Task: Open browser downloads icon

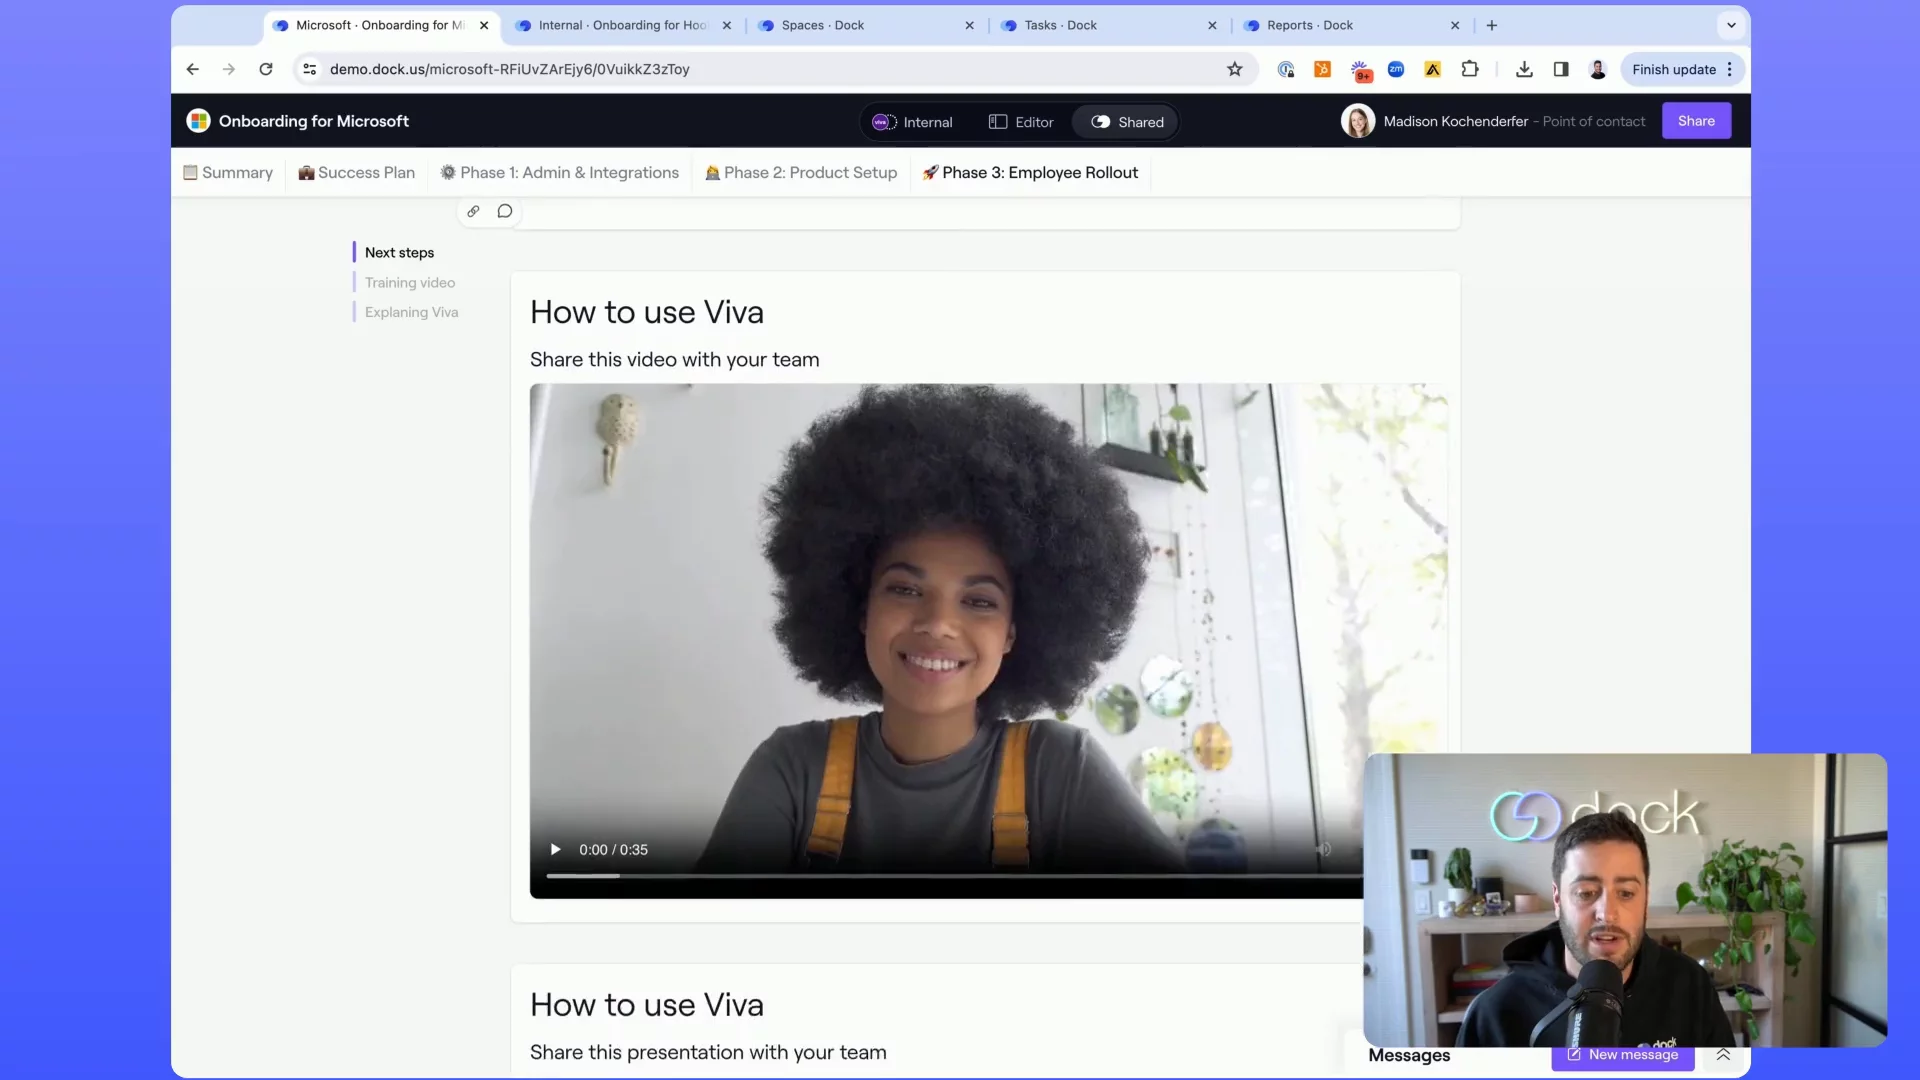Action: (x=1524, y=69)
